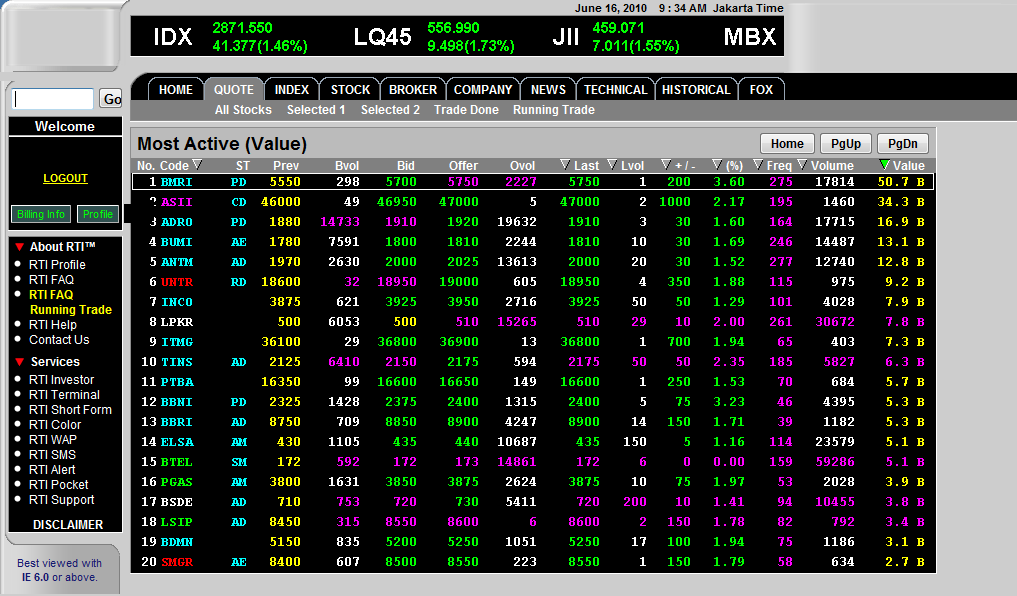
Task: Open Trade Done submenu
Action: click(x=466, y=110)
